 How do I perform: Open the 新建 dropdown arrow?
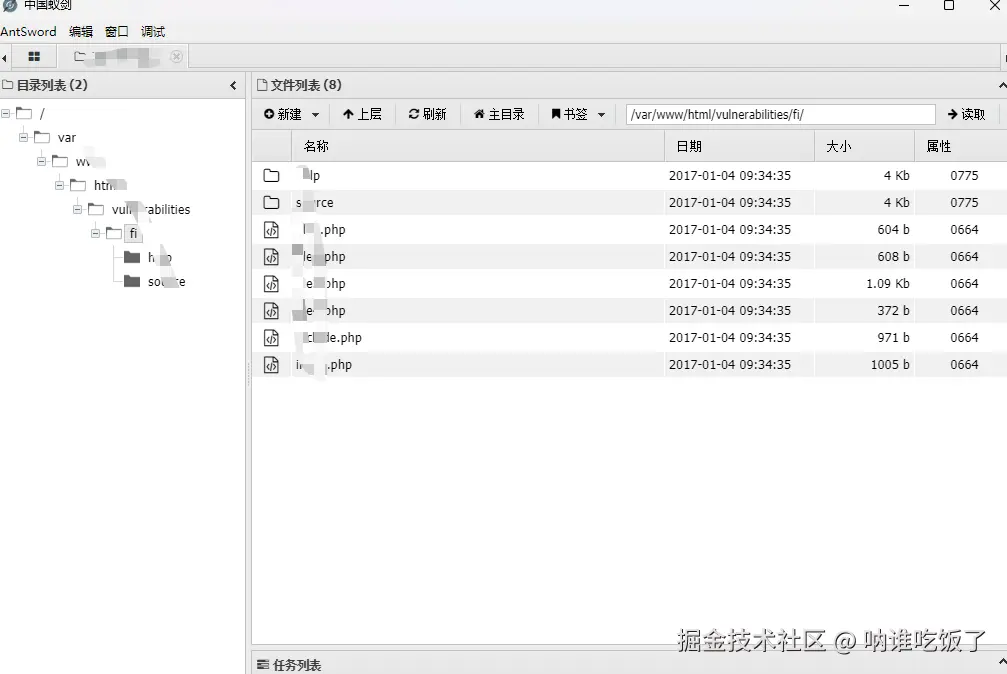[x=315, y=115]
